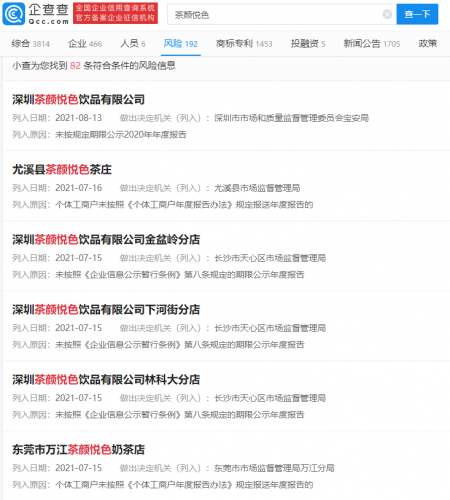Select the 人员 6 tab
Screen dimensions: 450x500
click(133, 44)
